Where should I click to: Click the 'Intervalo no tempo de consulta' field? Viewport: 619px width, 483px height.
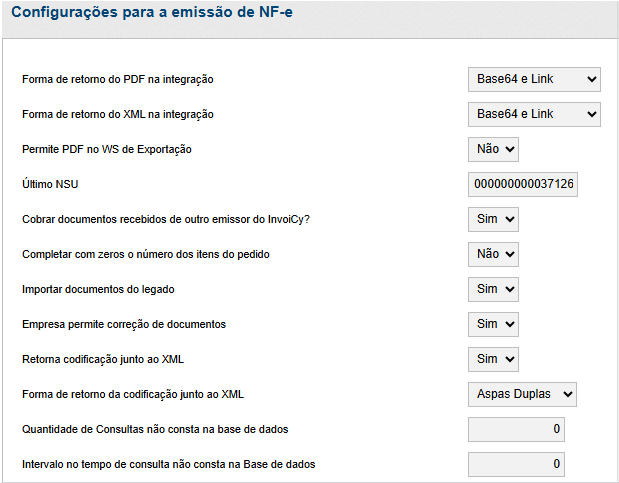tap(516, 464)
